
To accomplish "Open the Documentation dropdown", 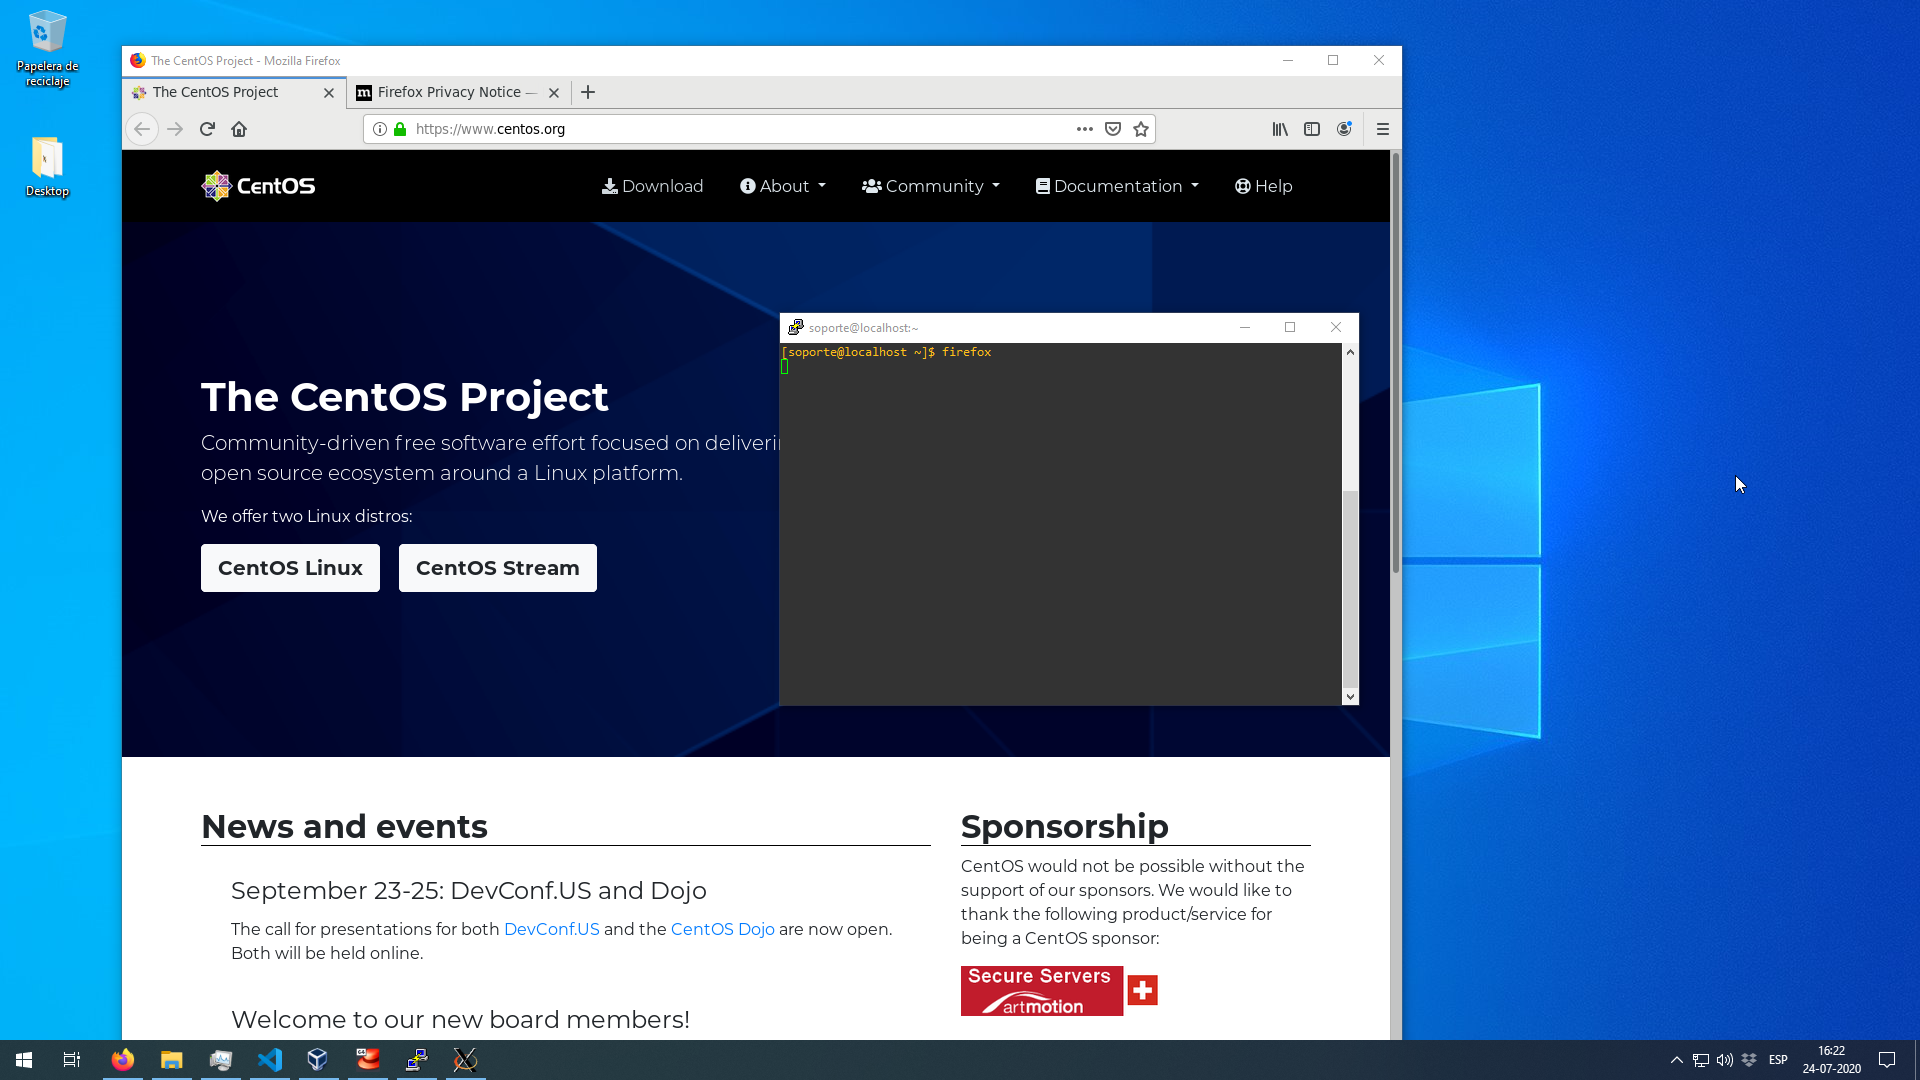I will coord(1116,186).
